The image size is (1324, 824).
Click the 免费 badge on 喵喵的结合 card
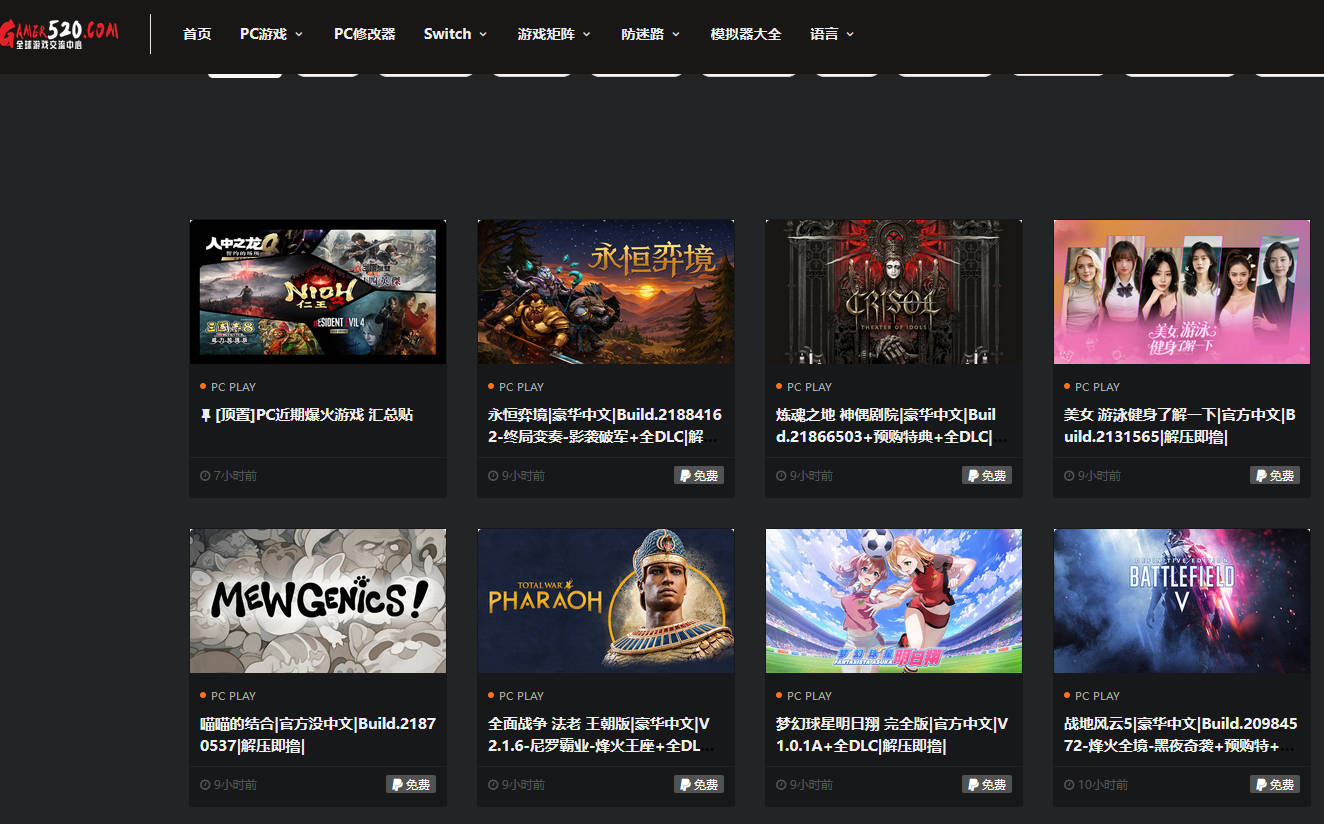[x=411, y=785]
